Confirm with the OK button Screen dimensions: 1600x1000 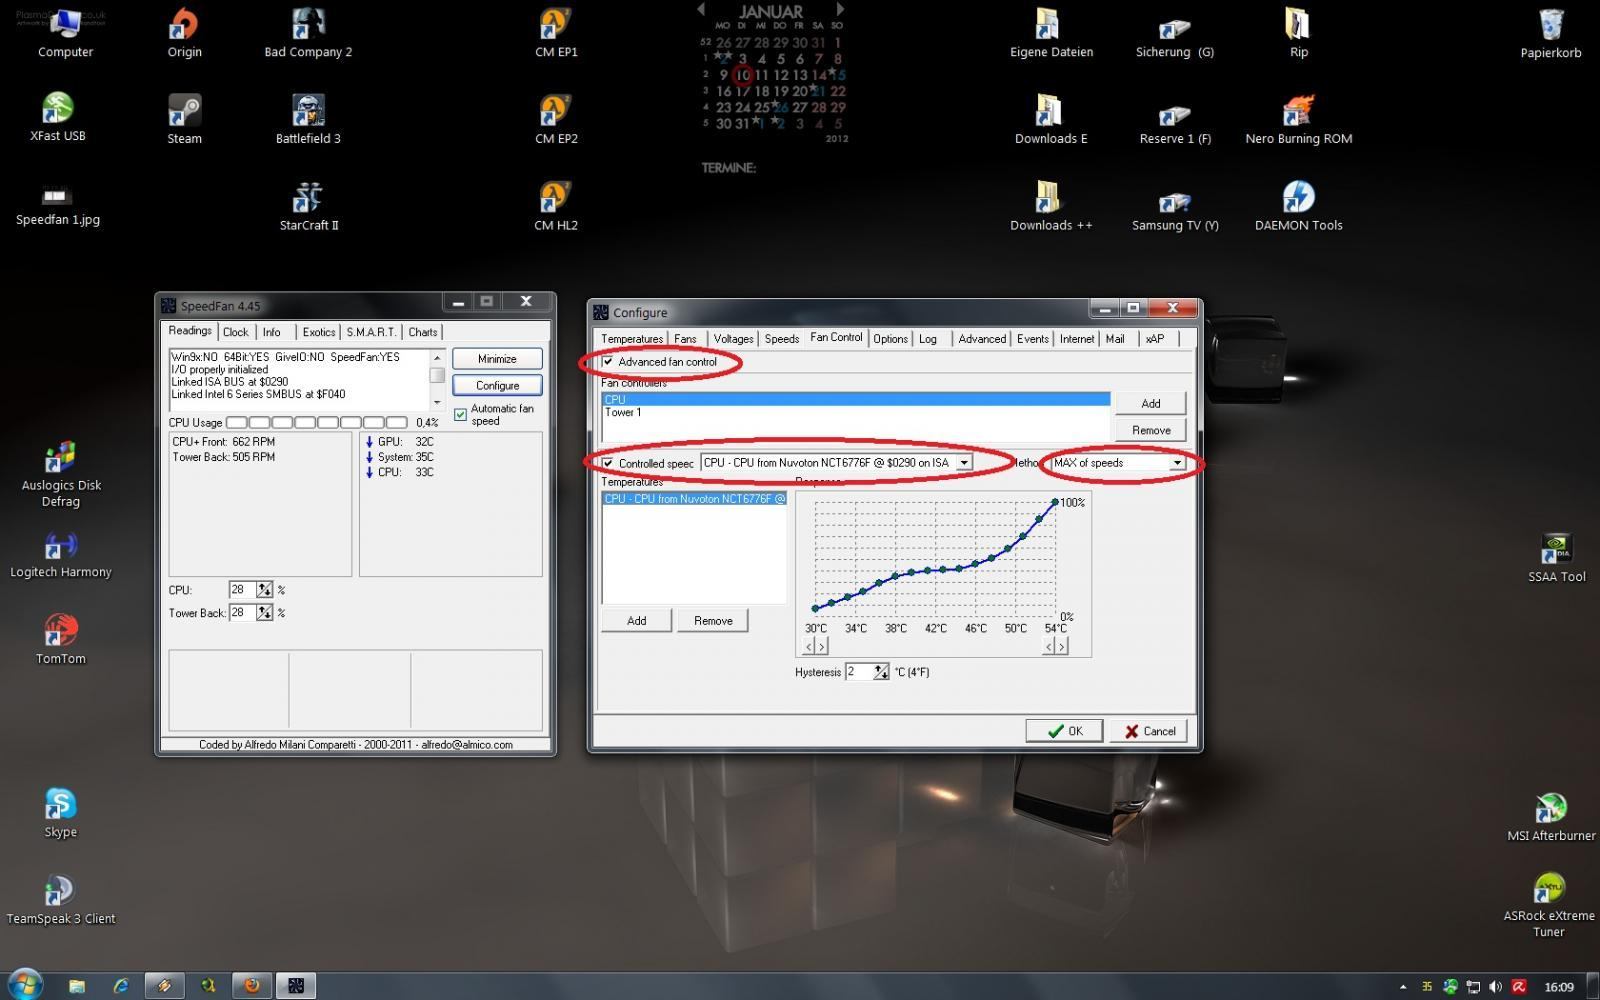pyautogui.click(x=1064, y=731)
